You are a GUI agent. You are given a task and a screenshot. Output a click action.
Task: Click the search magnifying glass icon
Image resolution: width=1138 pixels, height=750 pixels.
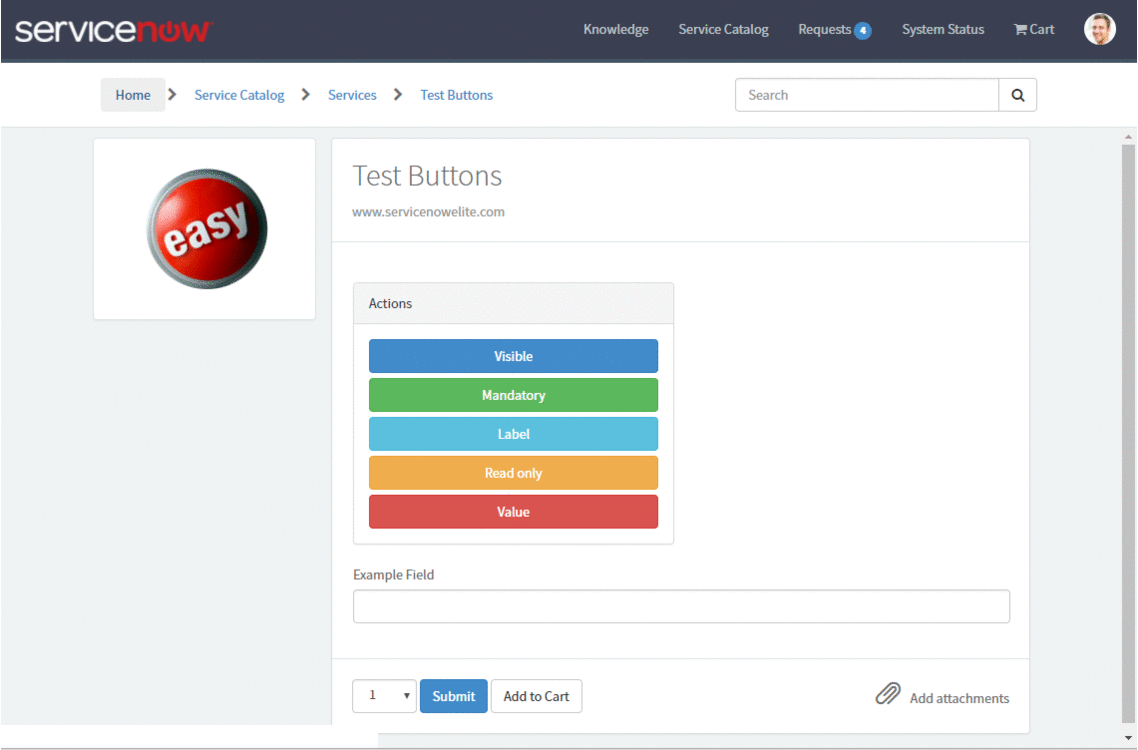click(x=1017, y=94)
